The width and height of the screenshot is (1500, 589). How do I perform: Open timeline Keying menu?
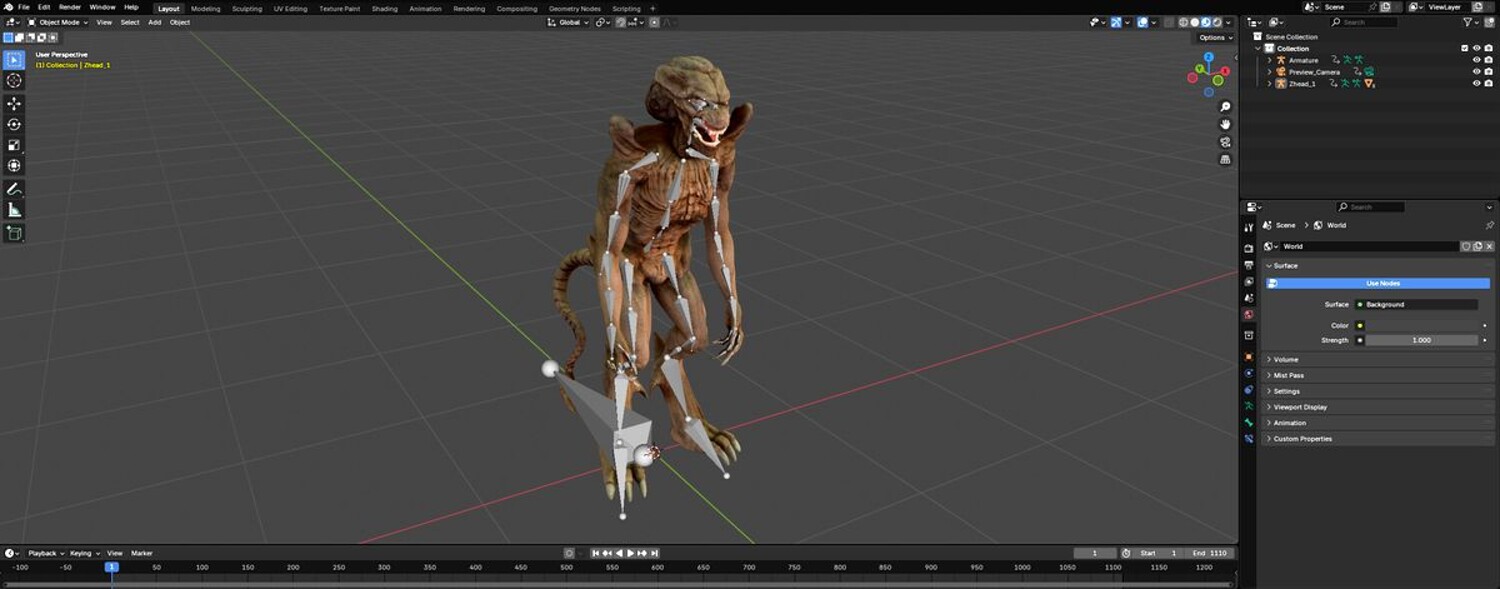click(82, 553)
